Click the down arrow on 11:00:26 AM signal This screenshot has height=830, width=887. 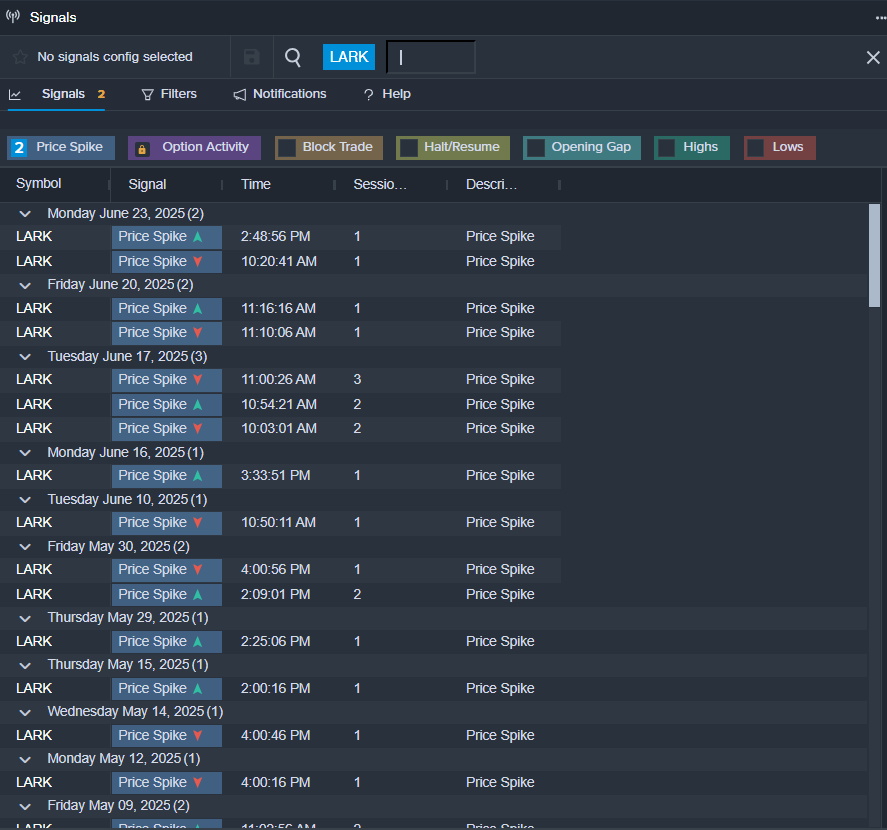[197, 379]
